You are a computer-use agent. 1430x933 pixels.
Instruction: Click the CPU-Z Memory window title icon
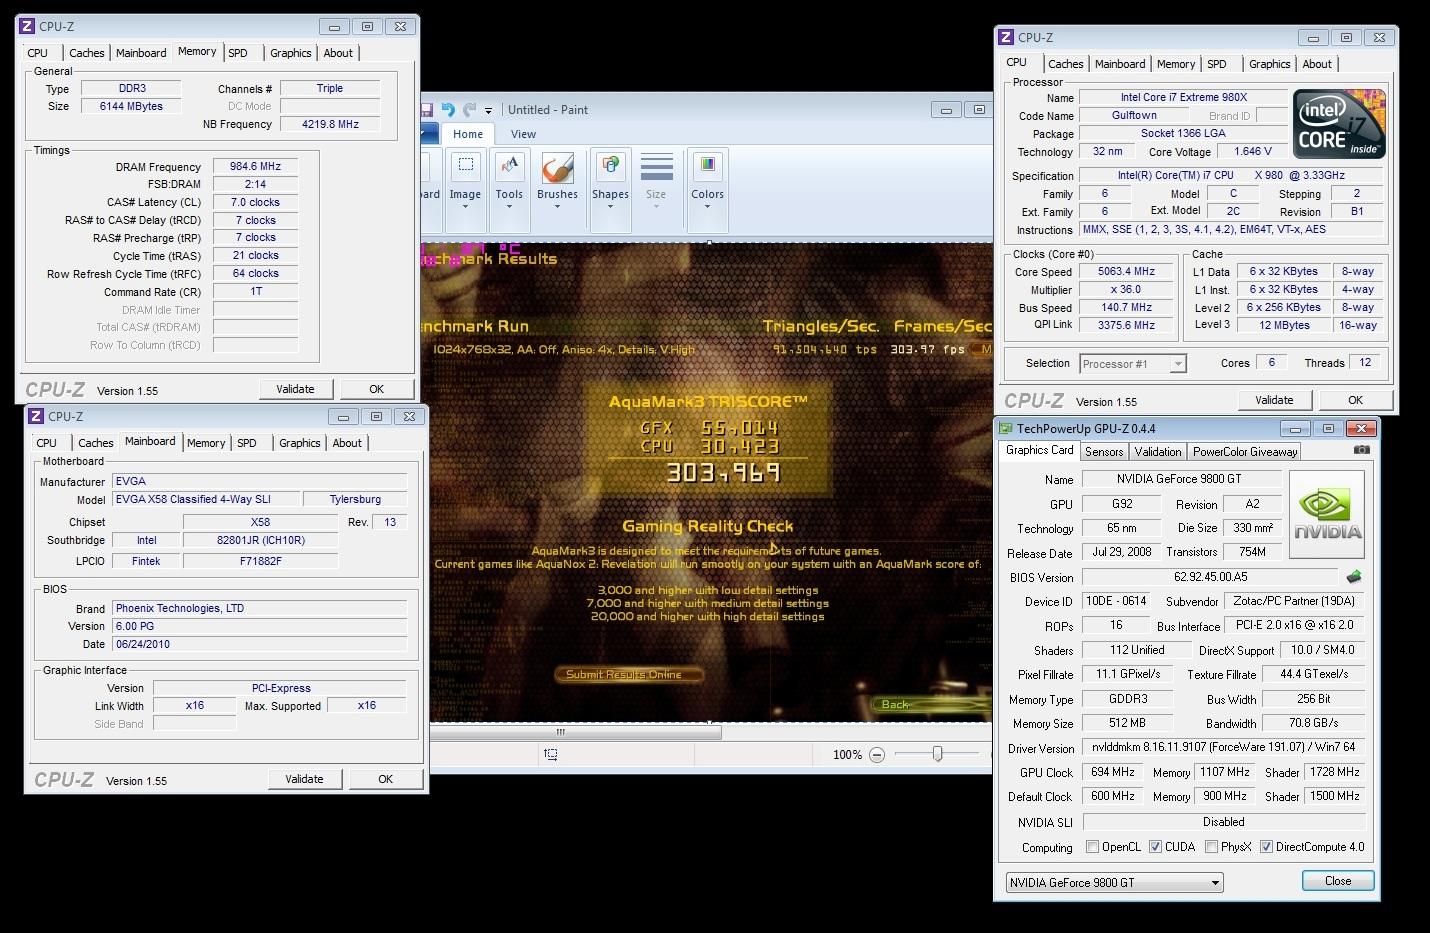pyautogui.click(x=27, y=26)
